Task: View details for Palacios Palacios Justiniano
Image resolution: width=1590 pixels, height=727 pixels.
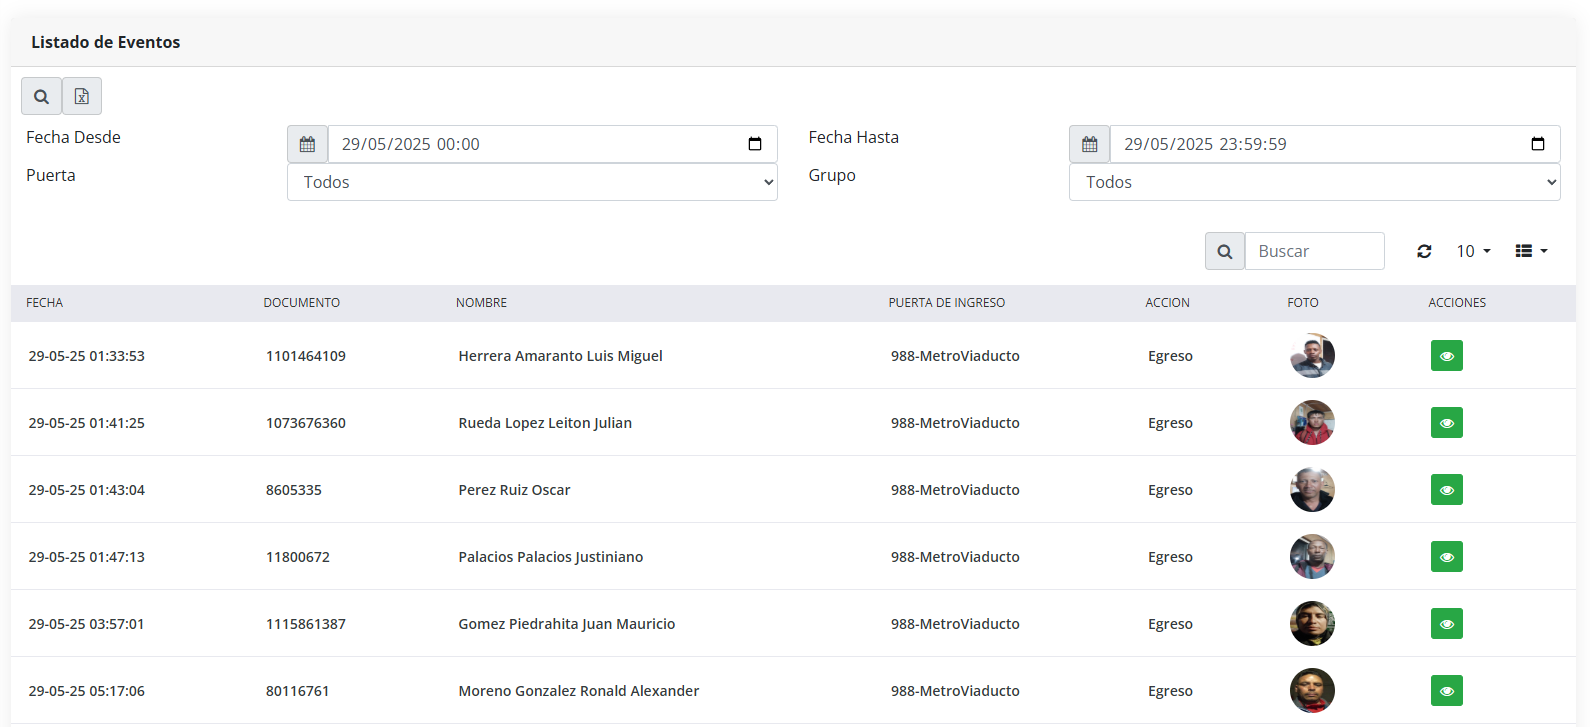Action: click(1447, 557)
